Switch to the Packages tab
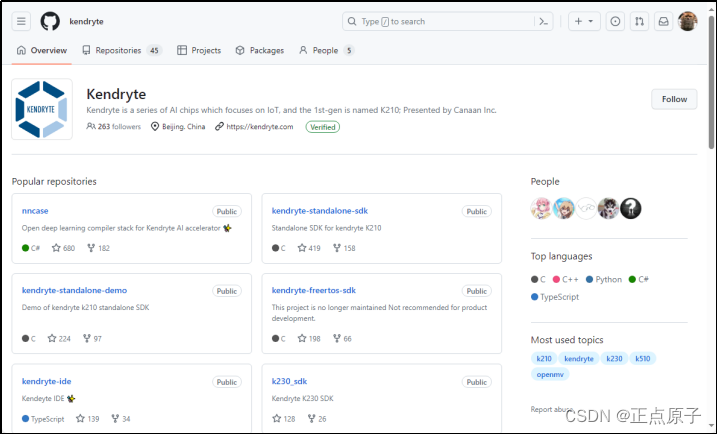Viewport: 717px width, 434px height. 260,50
